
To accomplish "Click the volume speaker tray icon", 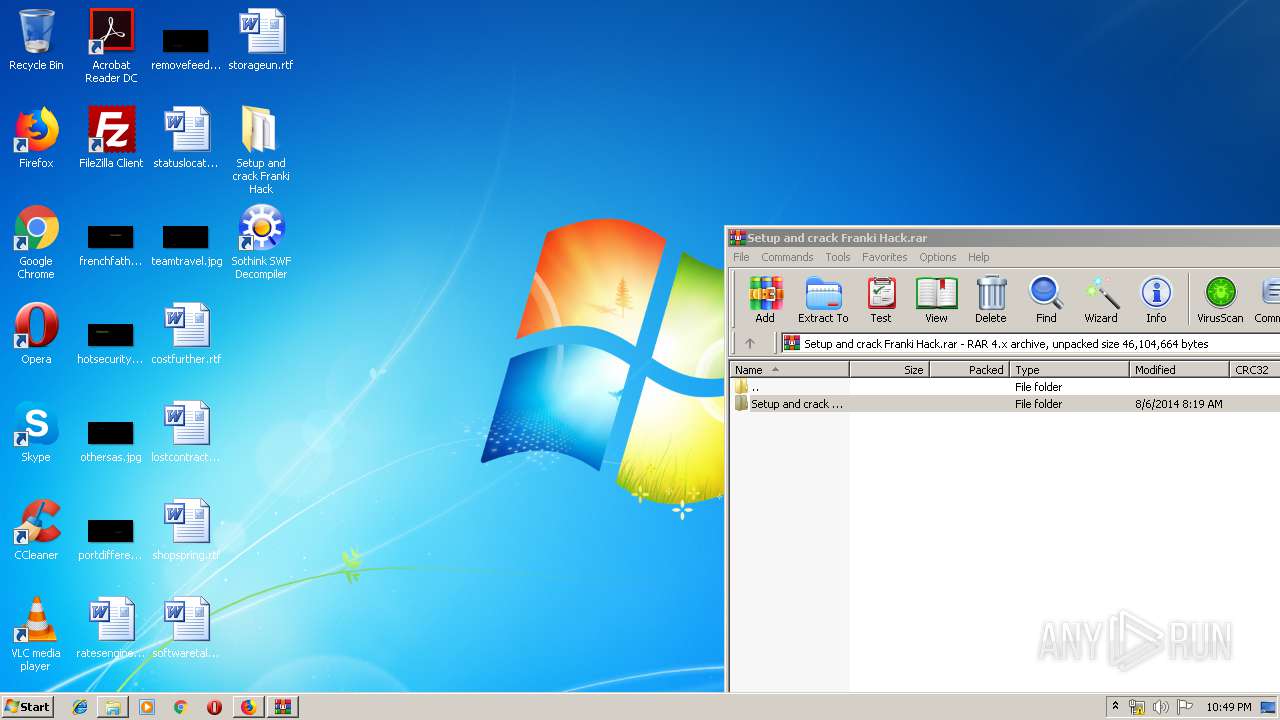I will tap(1160, 707).
